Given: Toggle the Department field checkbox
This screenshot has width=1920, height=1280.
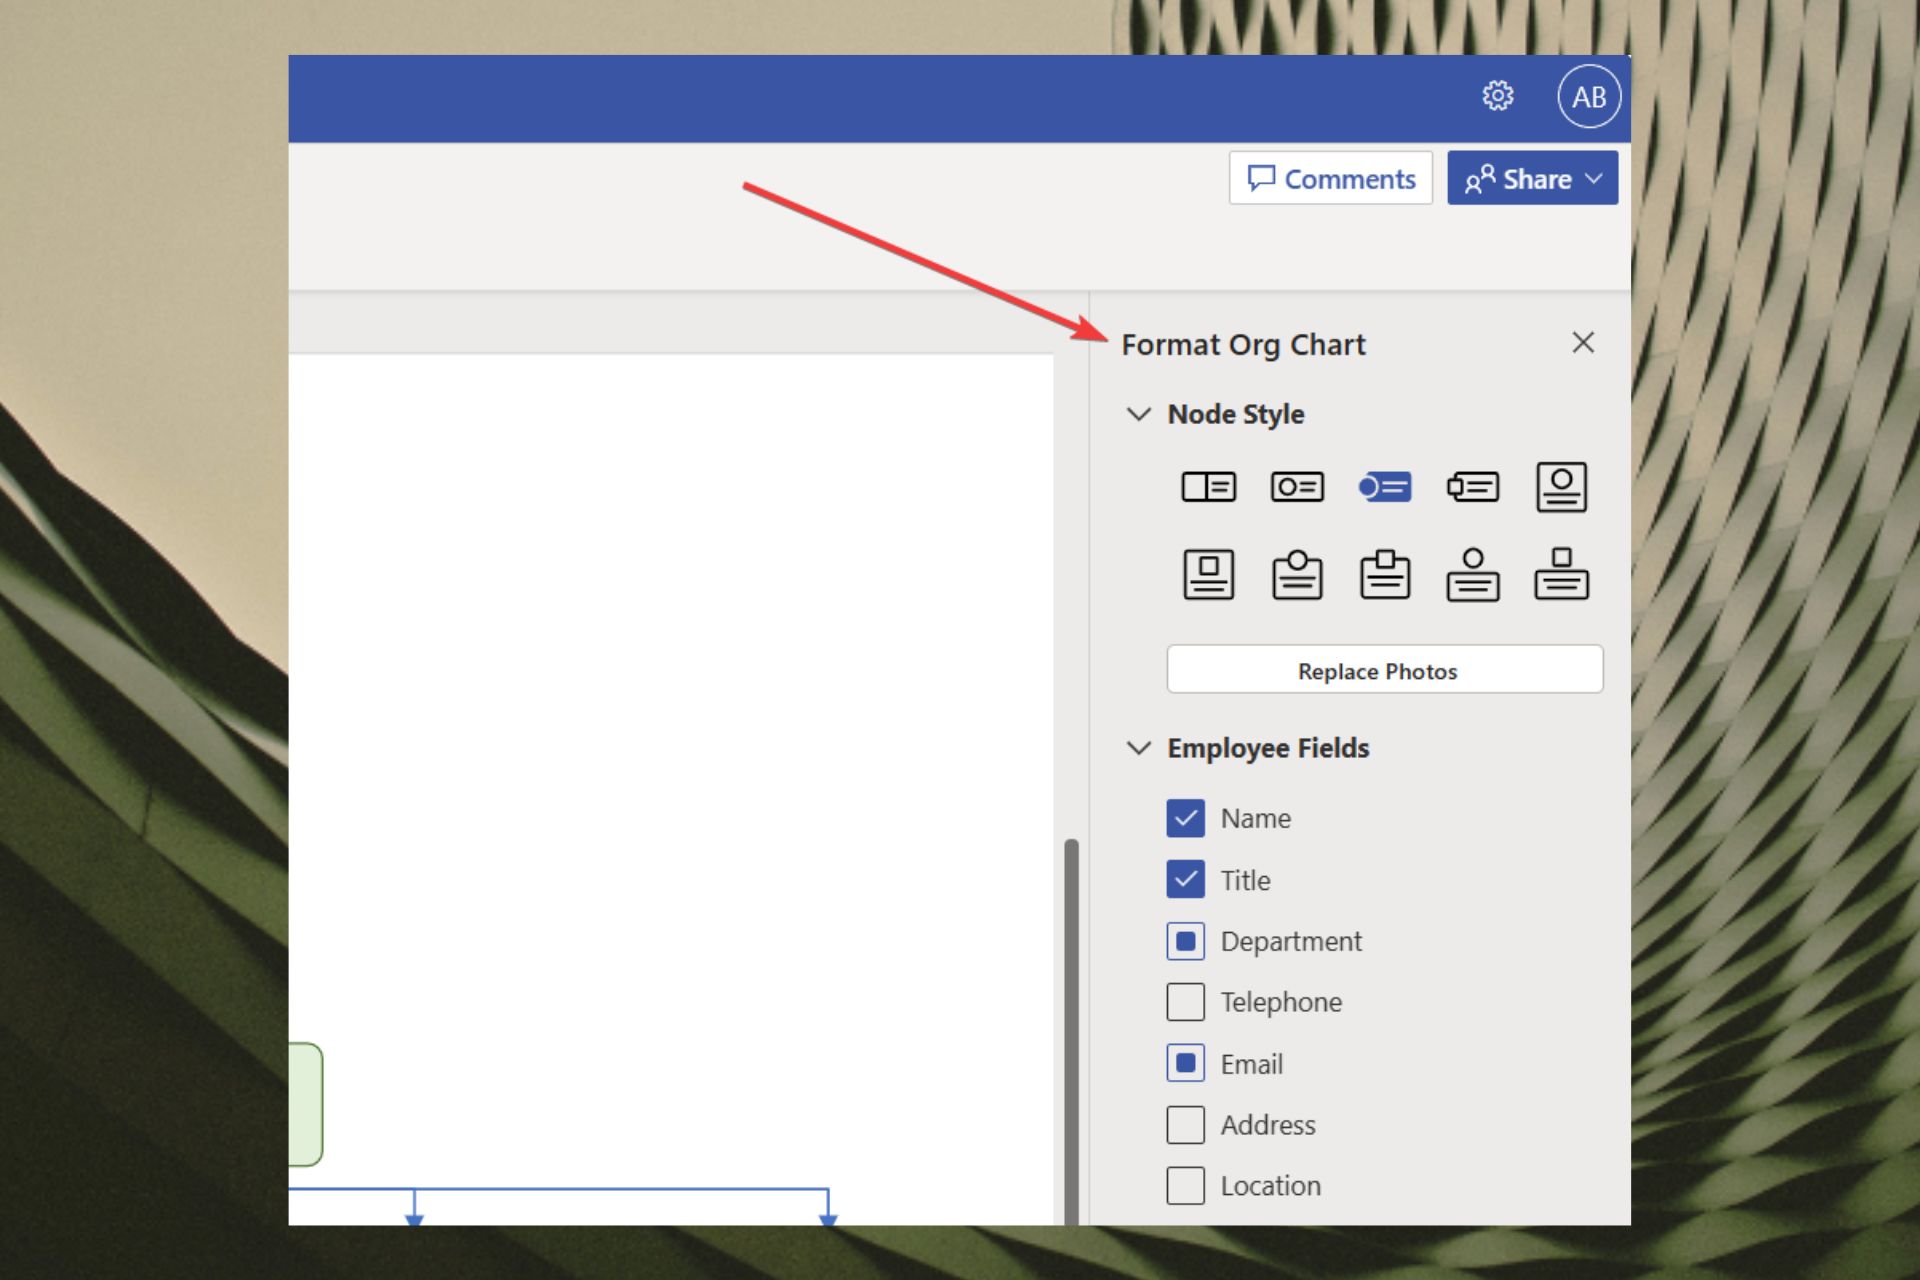Looking at the screenshot, I should [x=1185, y=941].
